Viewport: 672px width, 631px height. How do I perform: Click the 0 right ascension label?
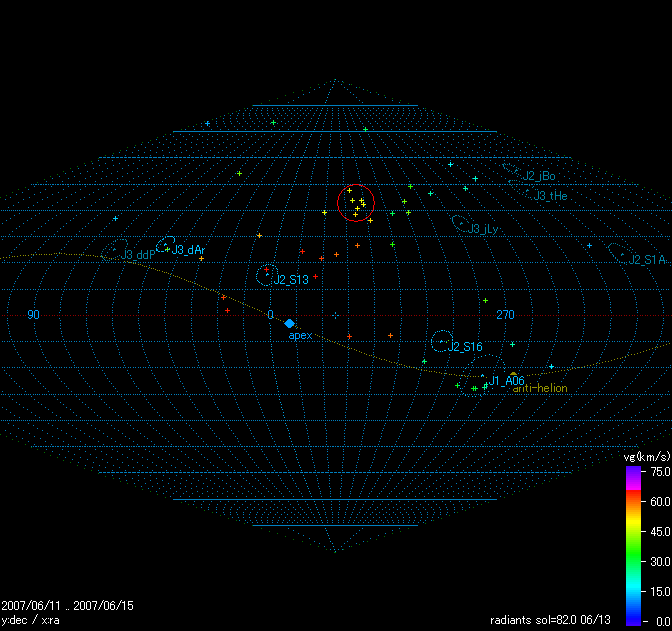coord(270,315)
